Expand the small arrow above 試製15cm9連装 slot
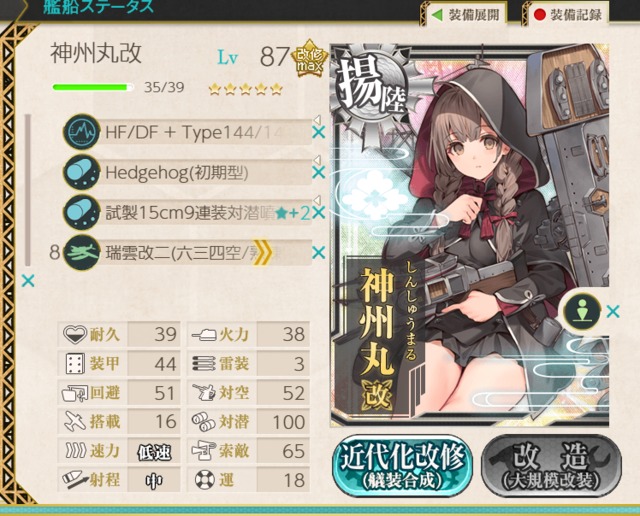Image resolution: width=640 pixels, height=516 pixels. [x=317, y=199]
